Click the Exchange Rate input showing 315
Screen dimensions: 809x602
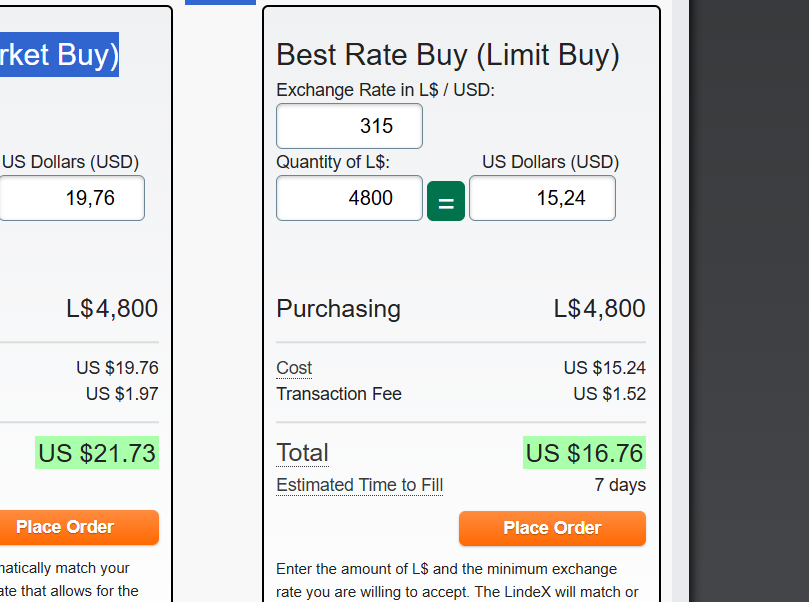(x=349, y=126)
